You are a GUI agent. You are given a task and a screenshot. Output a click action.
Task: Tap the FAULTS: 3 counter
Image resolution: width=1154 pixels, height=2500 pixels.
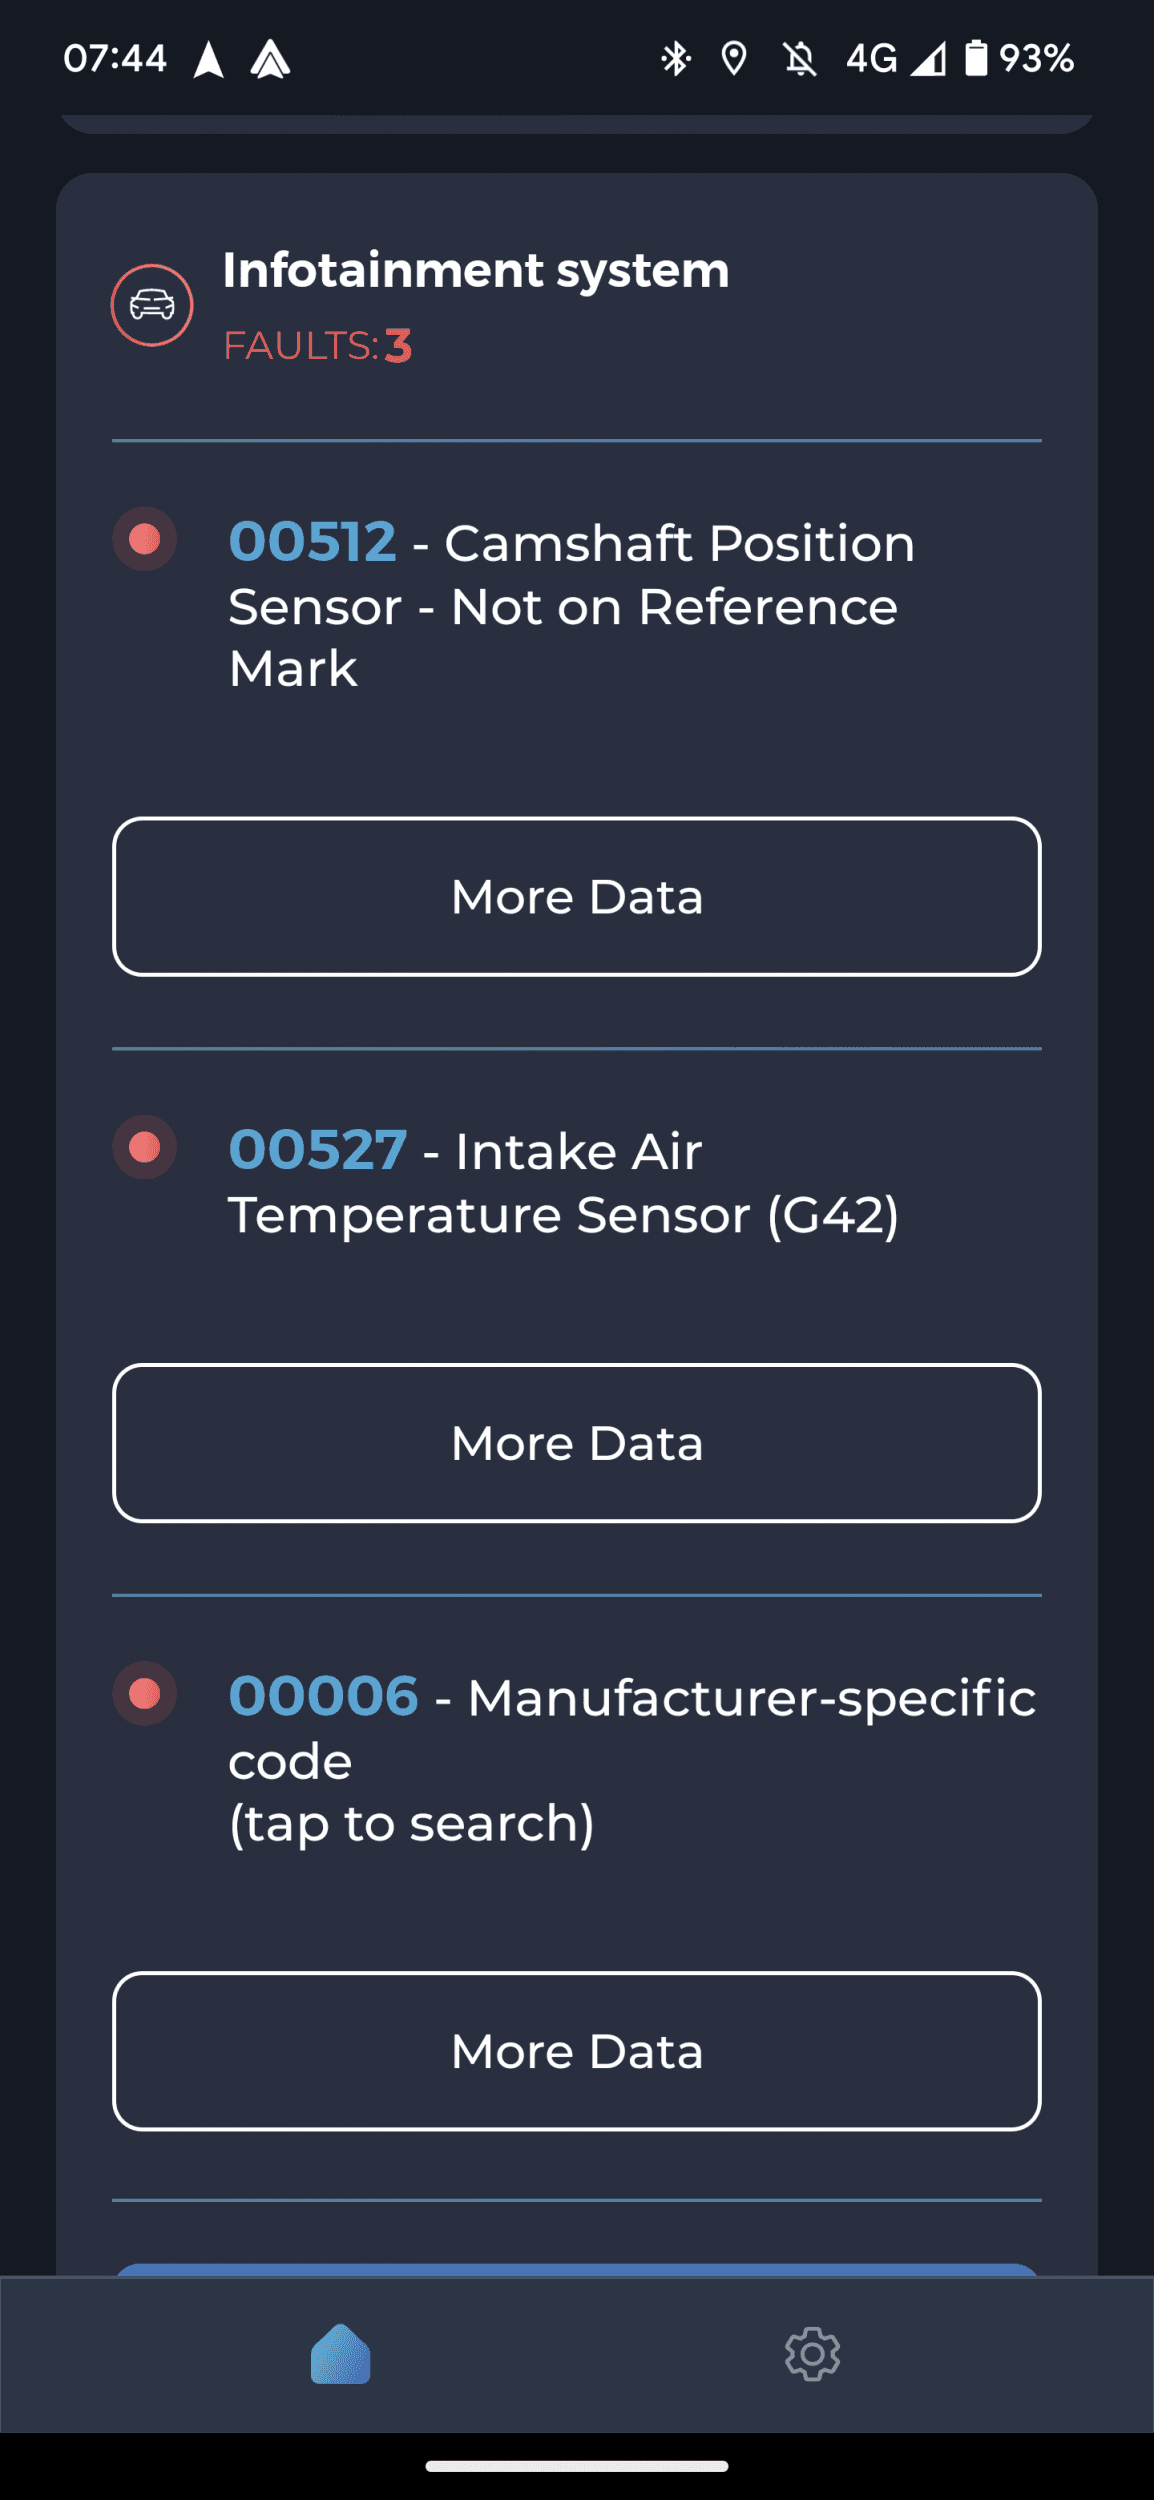[318, 346]
